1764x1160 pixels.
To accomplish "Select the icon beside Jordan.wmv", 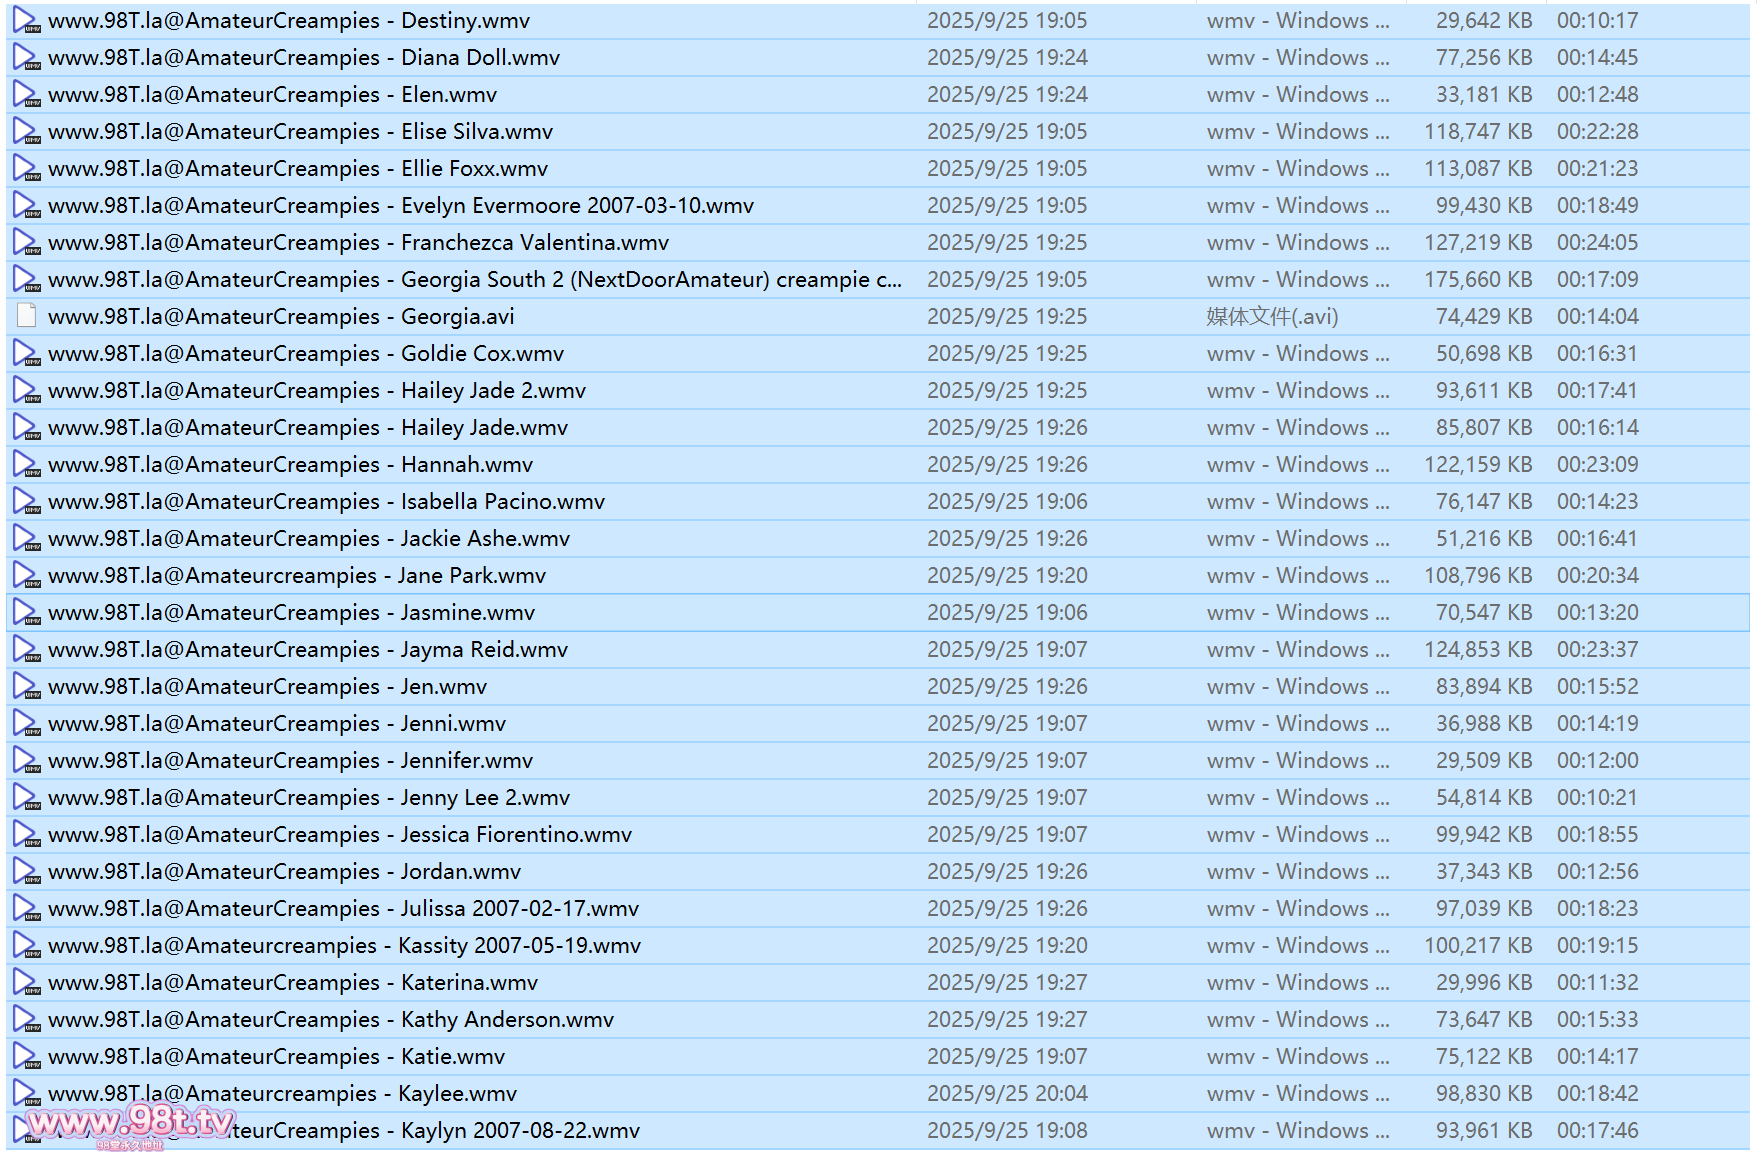I will pyautogui.click(x=26, y=872).
